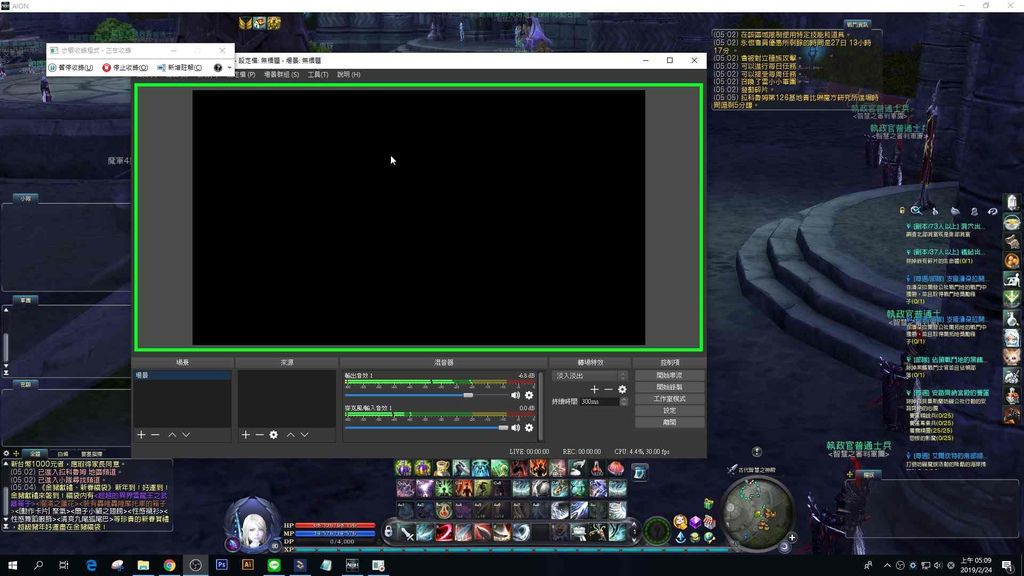Move source down in 來源 panel
1024x576 pixels.
click(x=305, y=435)
